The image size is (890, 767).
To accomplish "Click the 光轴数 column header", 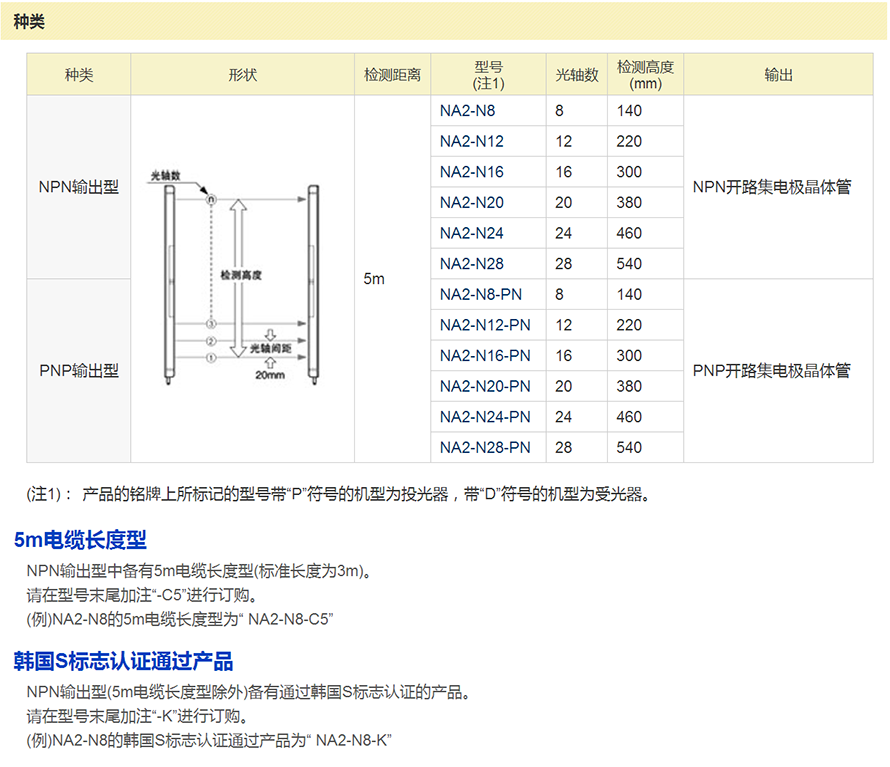I will coord(577,75).
